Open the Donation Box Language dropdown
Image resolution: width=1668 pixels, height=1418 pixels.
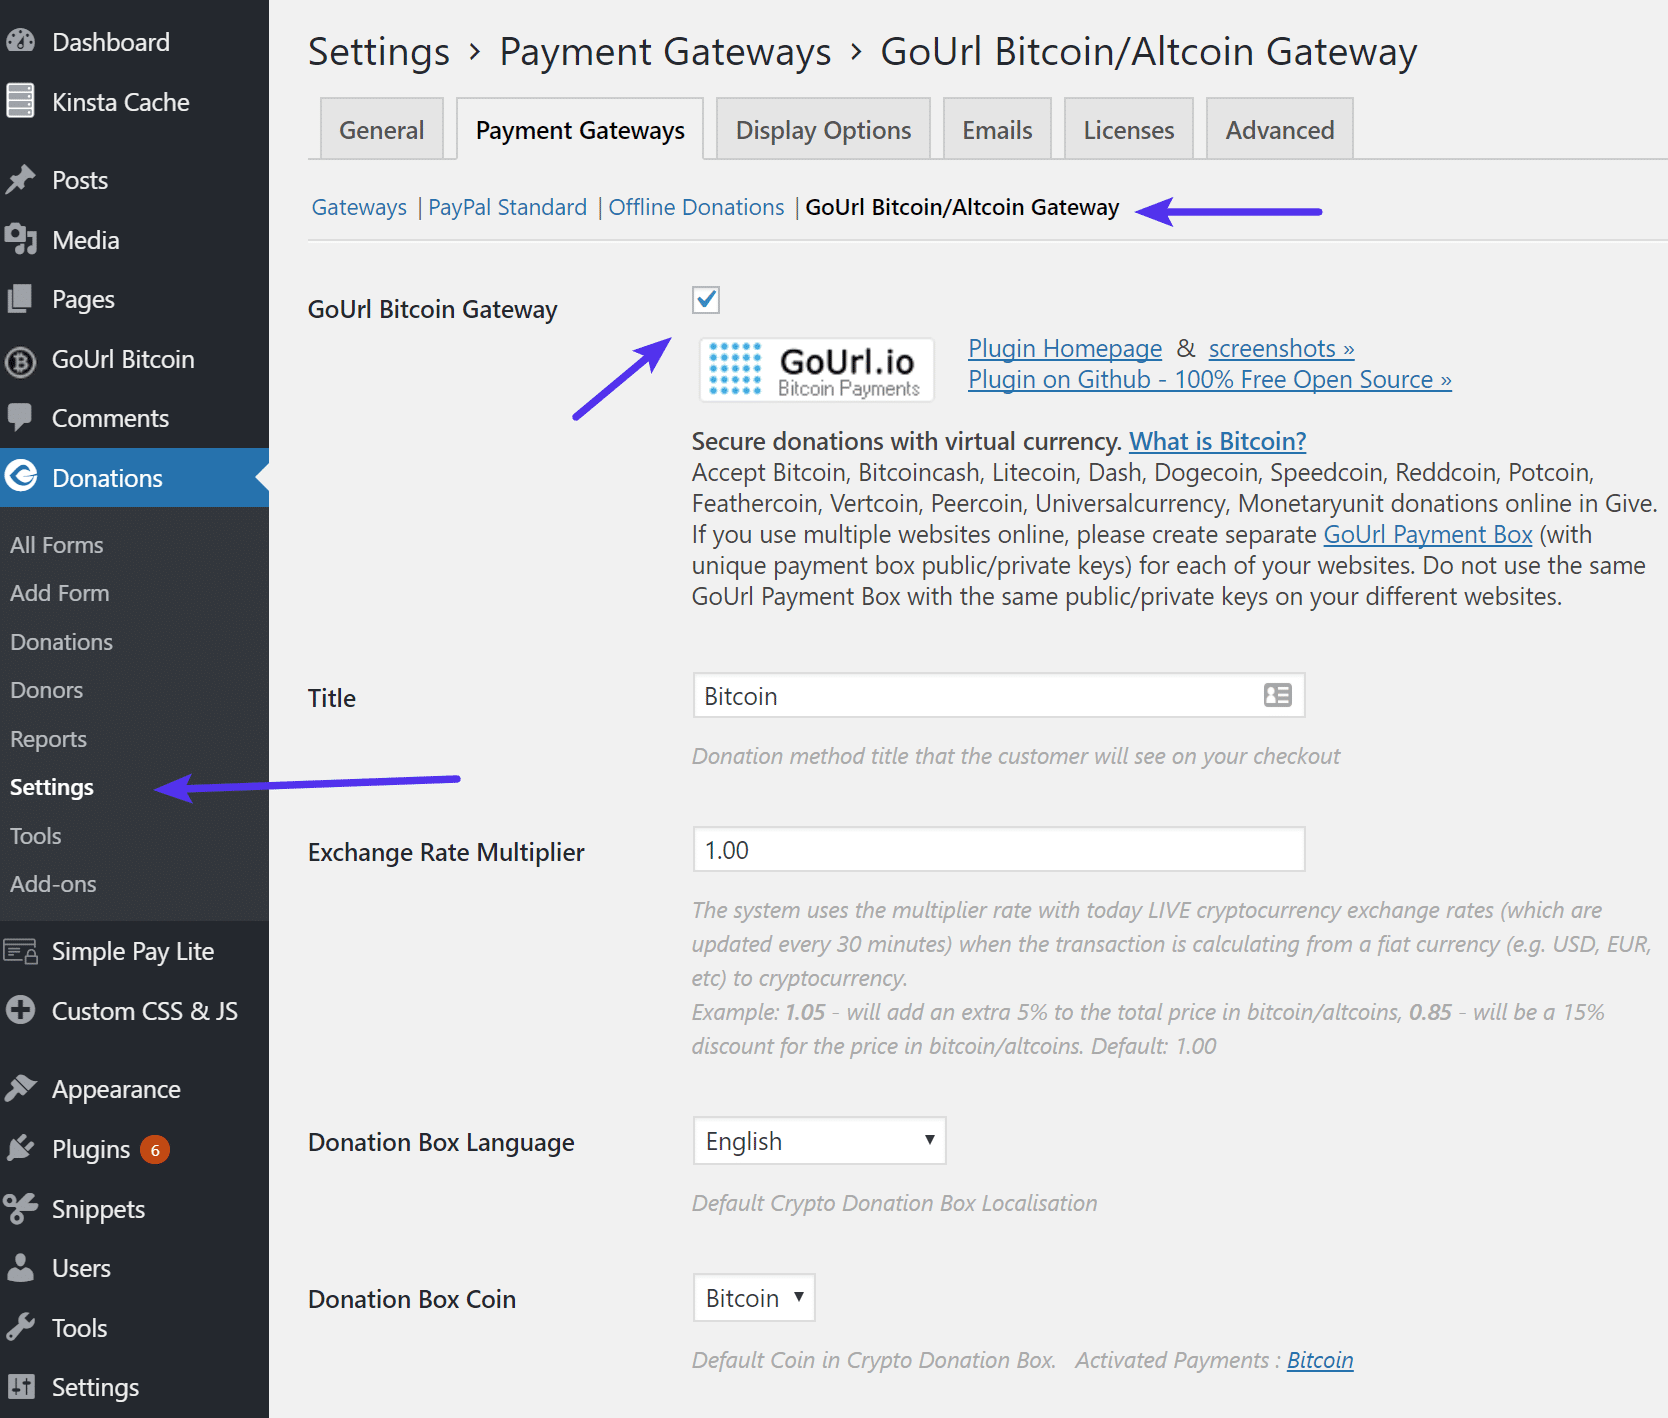pyautogui.click(x=819, y=1141)
